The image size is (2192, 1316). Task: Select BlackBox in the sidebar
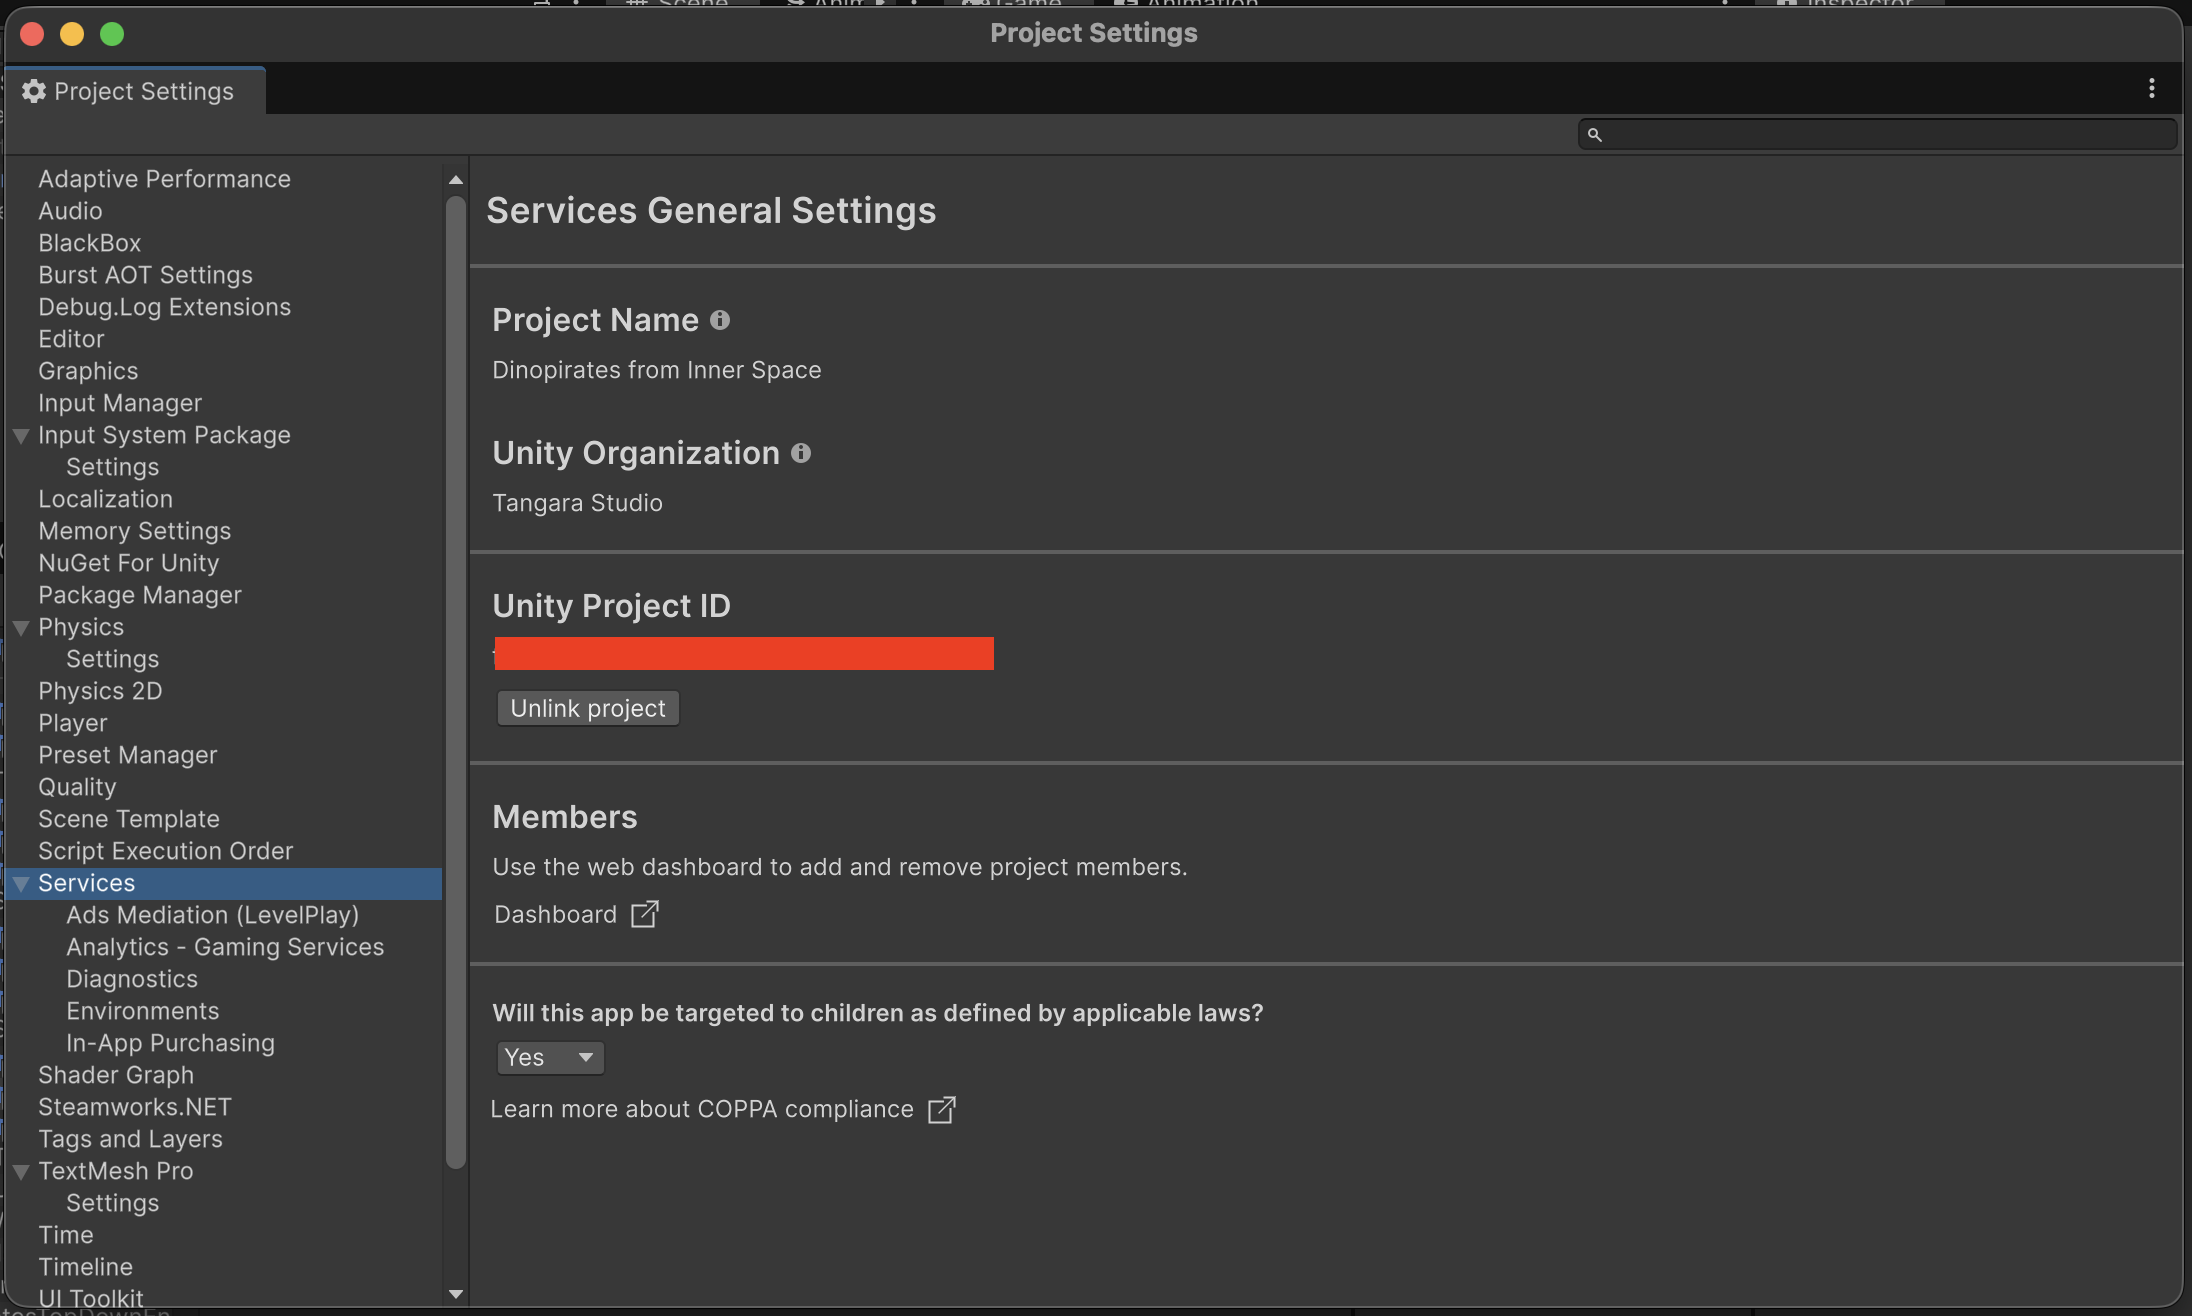[90, 243]
